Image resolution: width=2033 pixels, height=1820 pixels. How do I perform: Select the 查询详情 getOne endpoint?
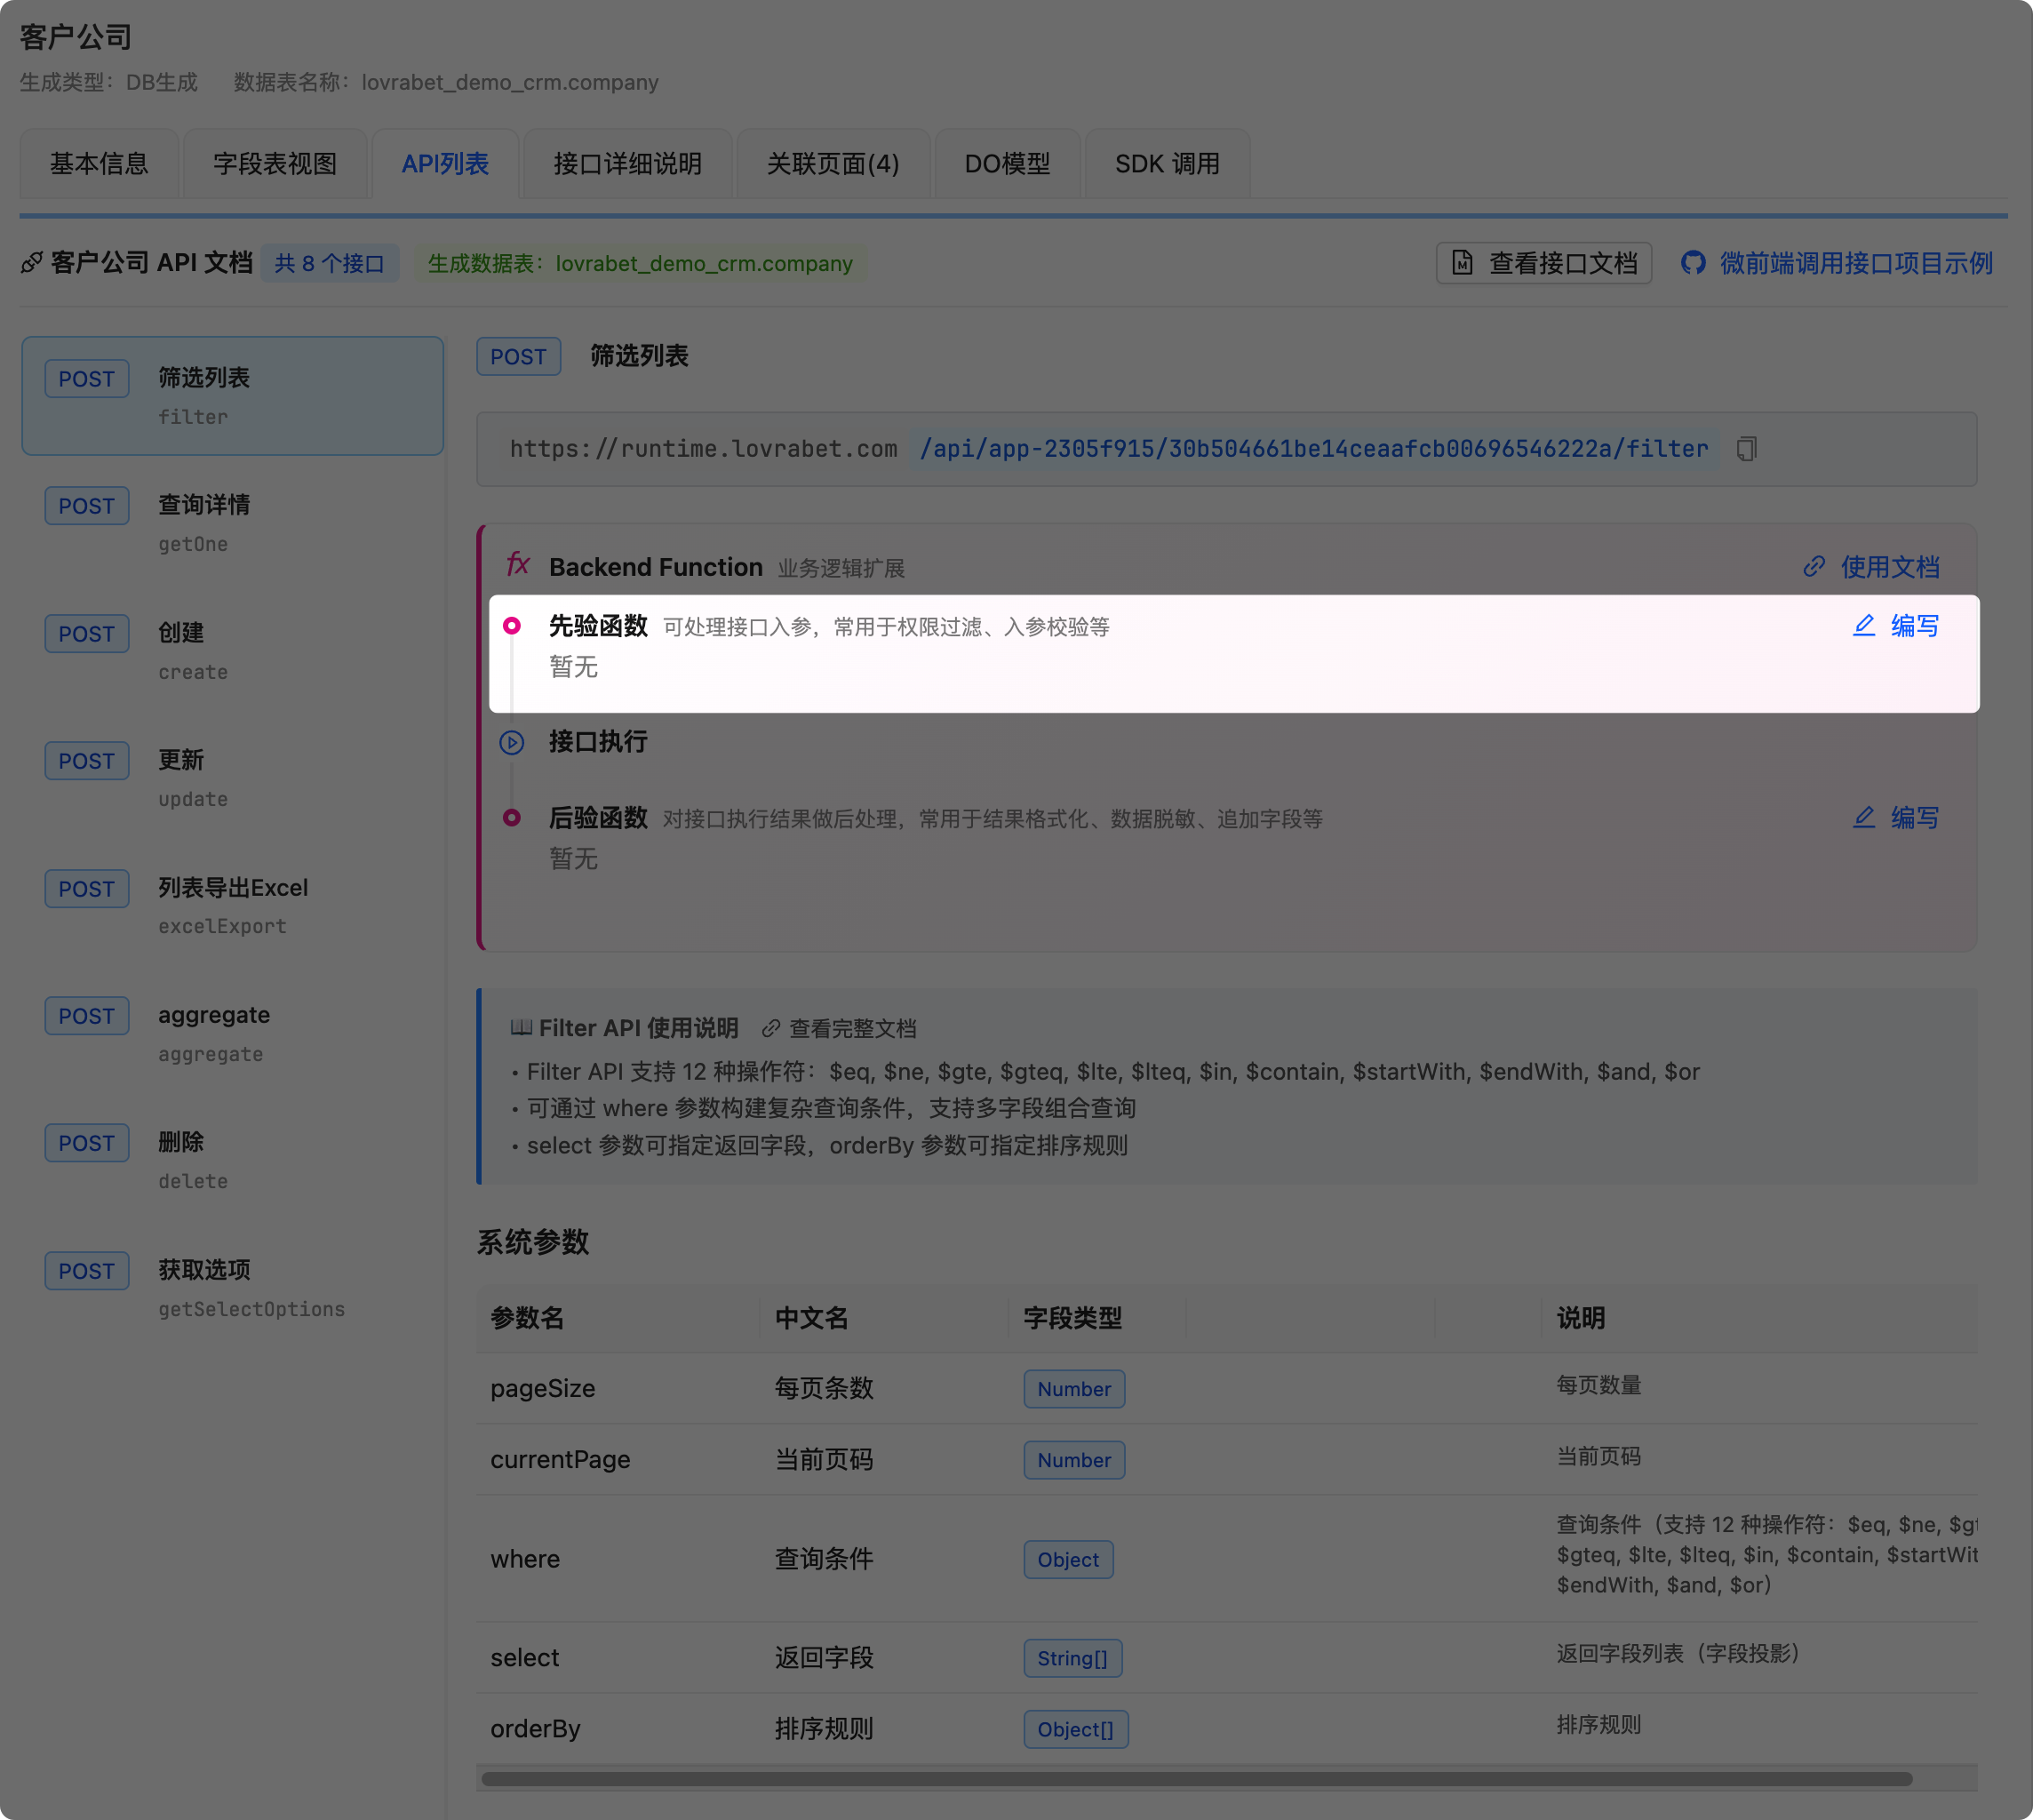(232, 523)
